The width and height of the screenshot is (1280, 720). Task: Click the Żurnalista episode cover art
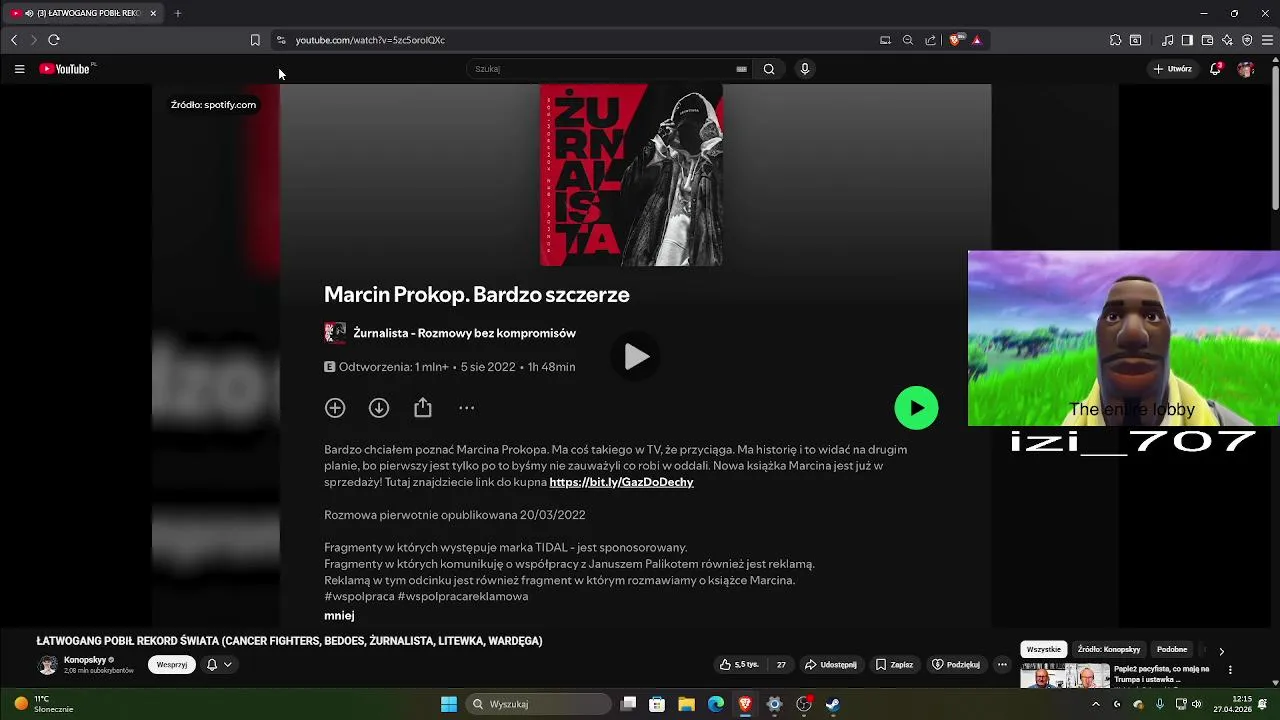pos(631,175)
